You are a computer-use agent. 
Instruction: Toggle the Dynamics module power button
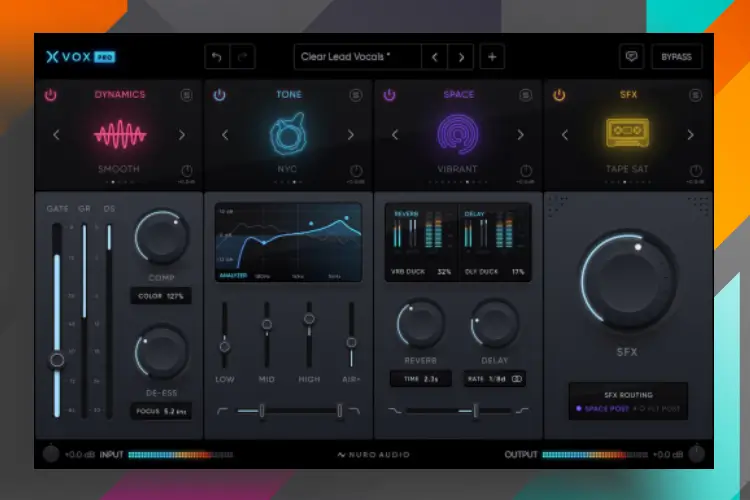[x=50, y=95]
